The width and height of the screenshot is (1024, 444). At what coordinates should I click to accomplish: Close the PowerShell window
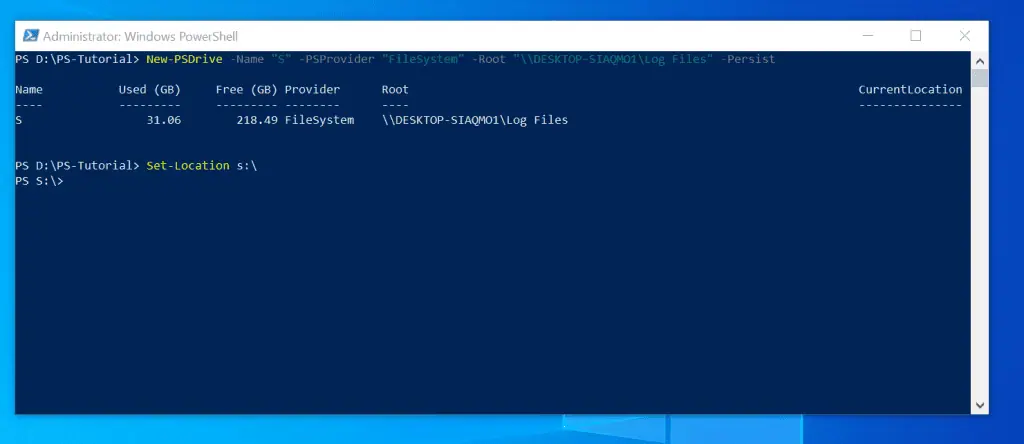964,36
